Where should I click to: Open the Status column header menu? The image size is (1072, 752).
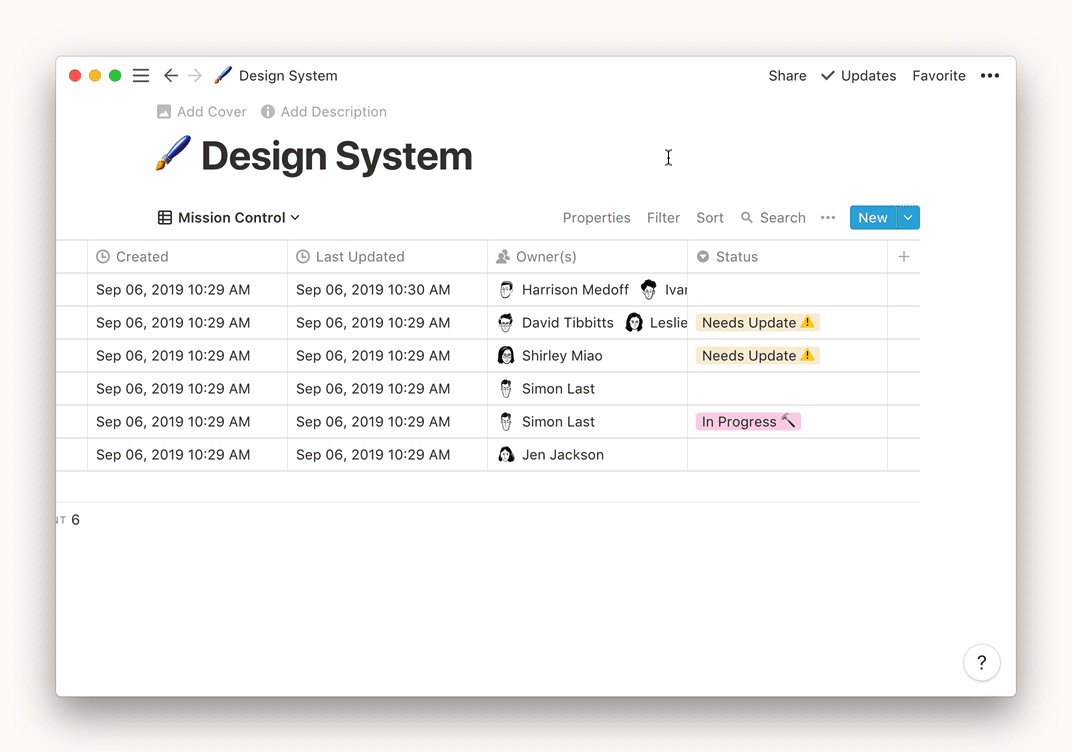(736, 257)
